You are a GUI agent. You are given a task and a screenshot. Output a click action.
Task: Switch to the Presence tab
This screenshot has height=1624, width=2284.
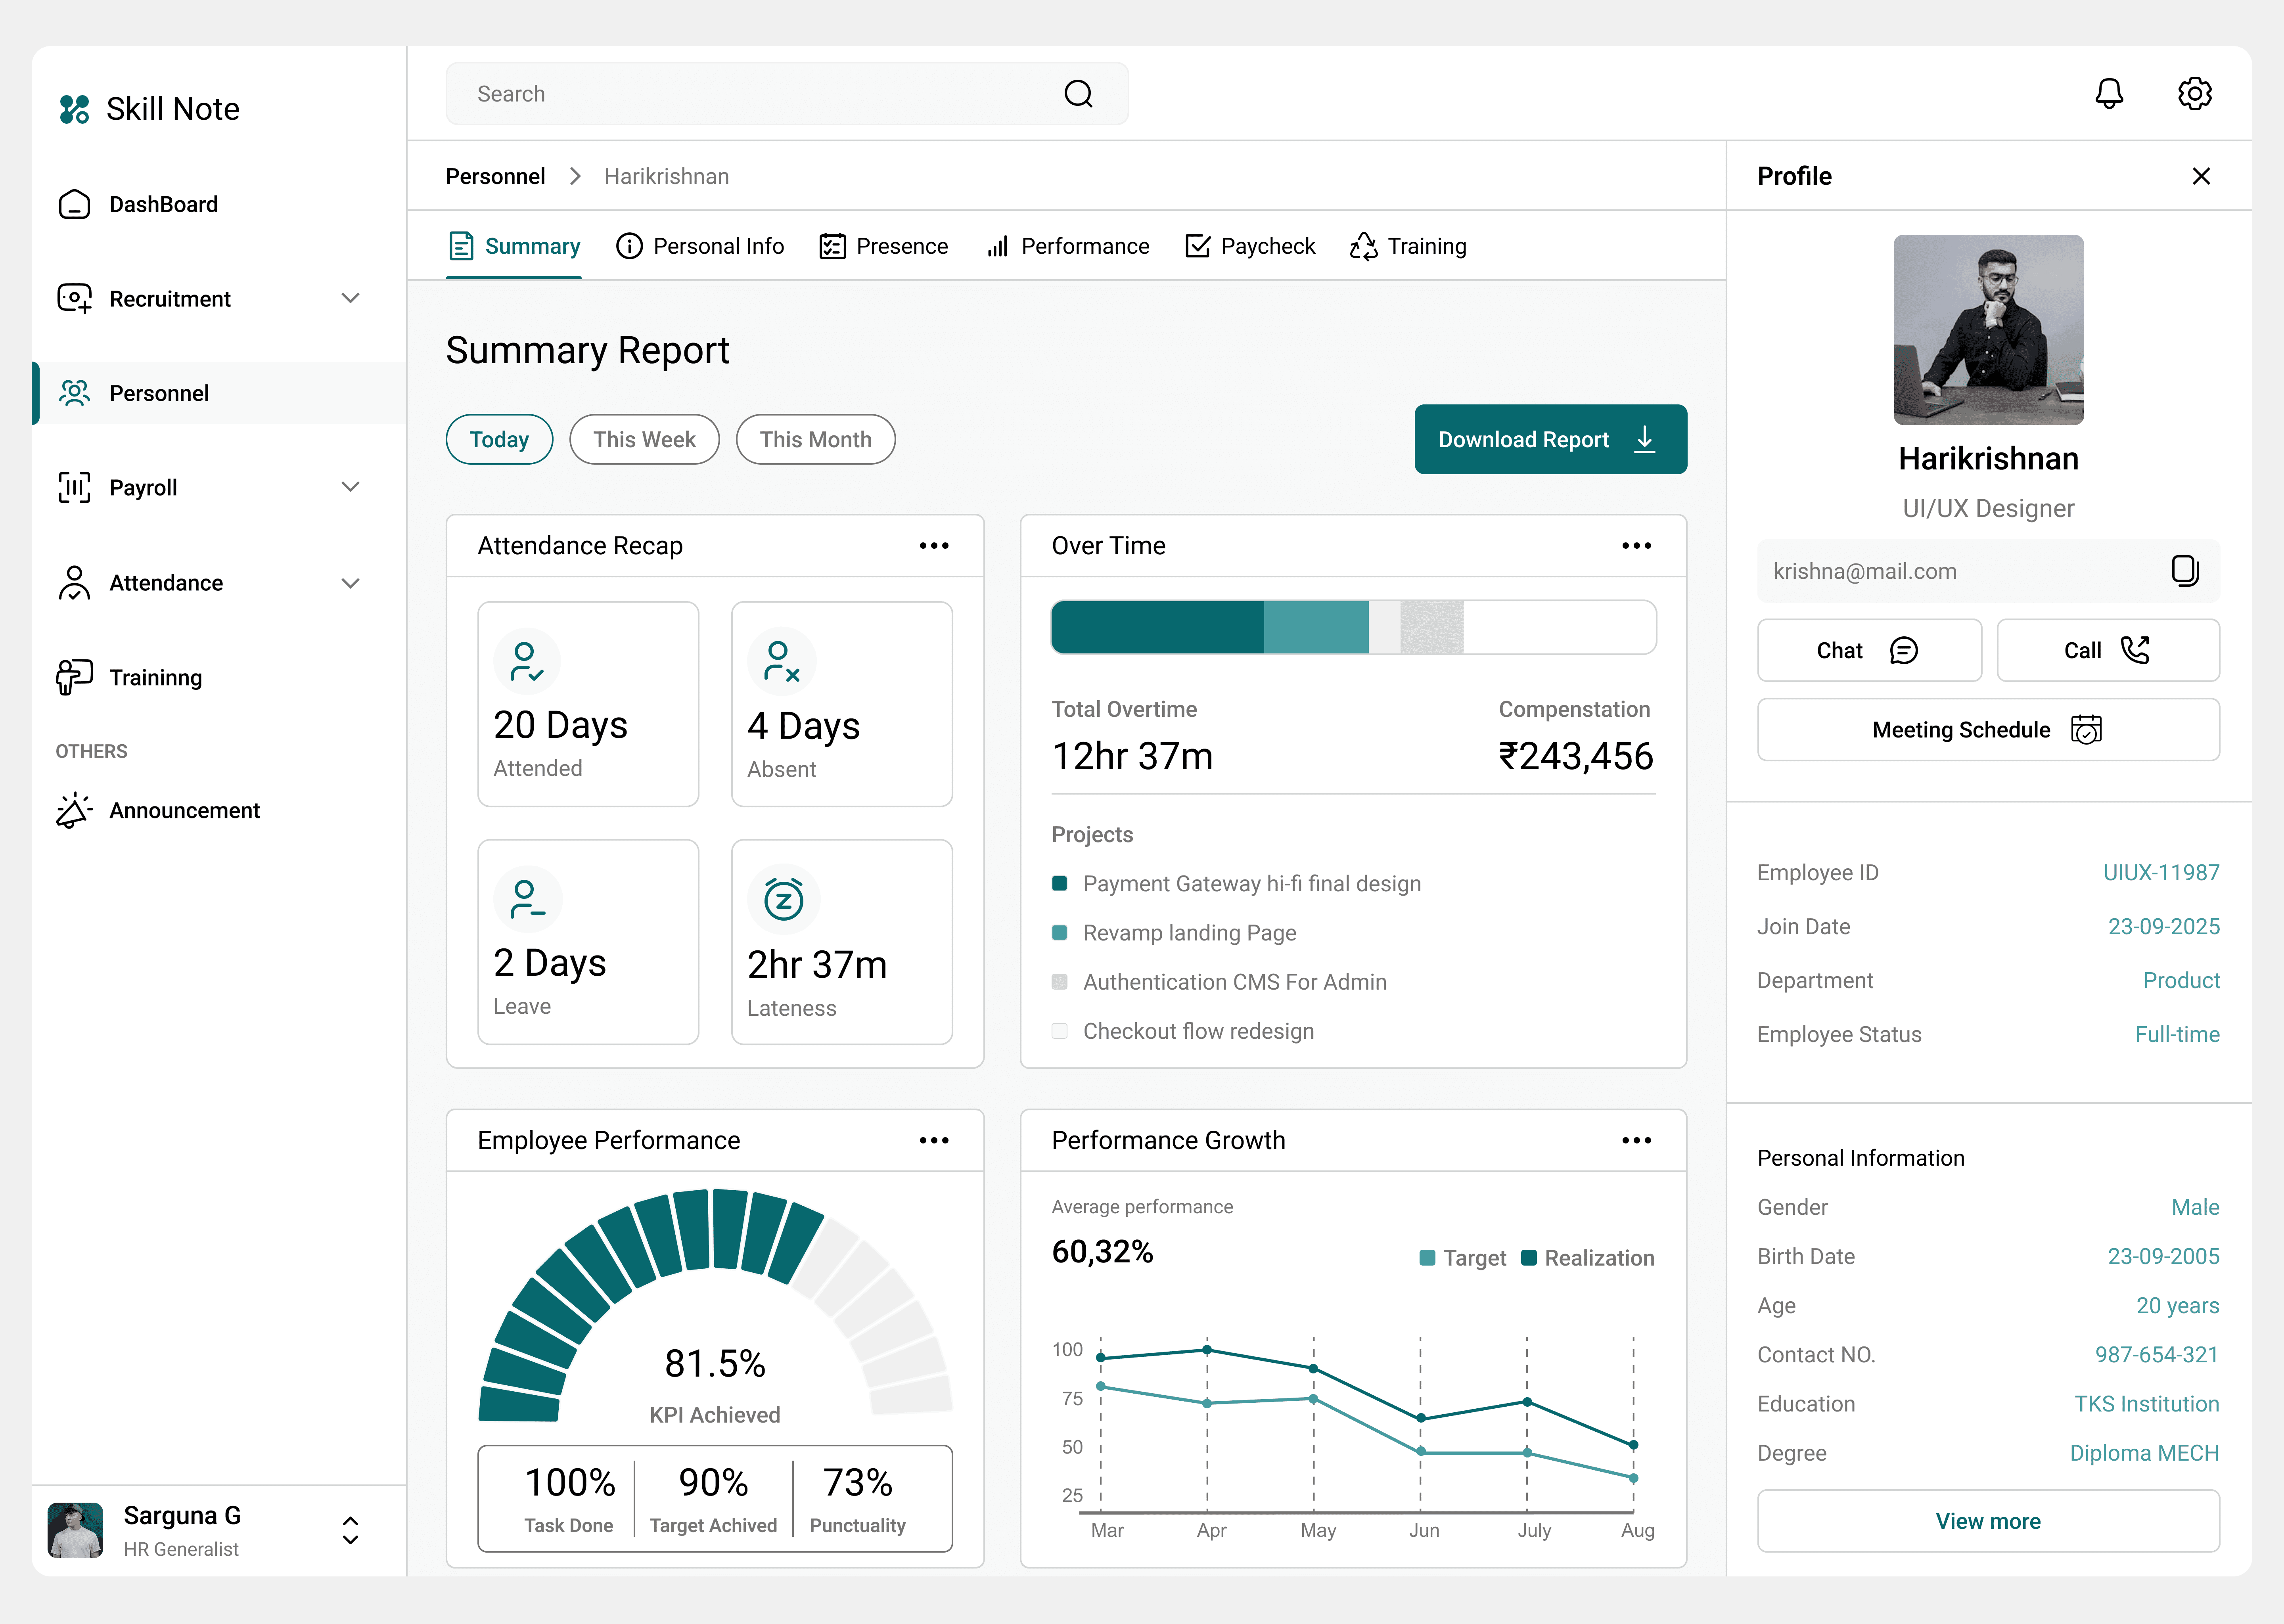883,246
